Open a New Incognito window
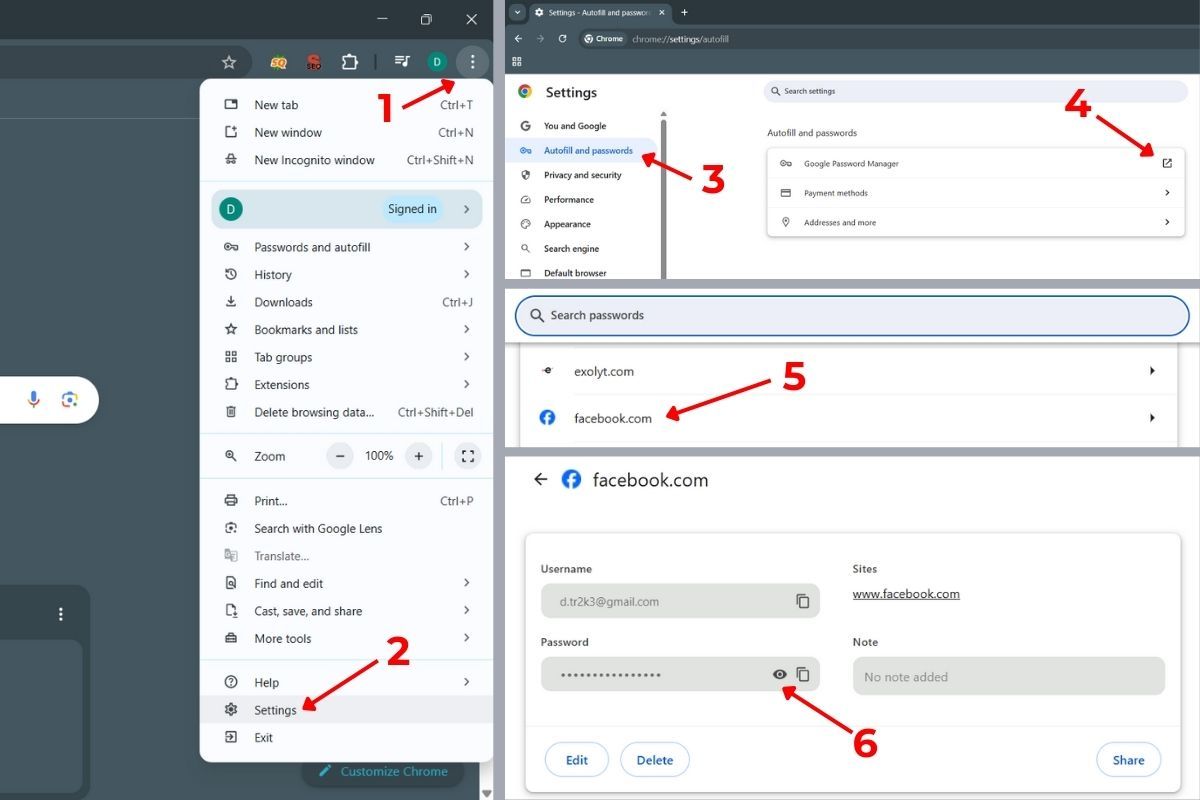Image resolution: width=1200 pixels, height=800 pixels. (347, 160)
